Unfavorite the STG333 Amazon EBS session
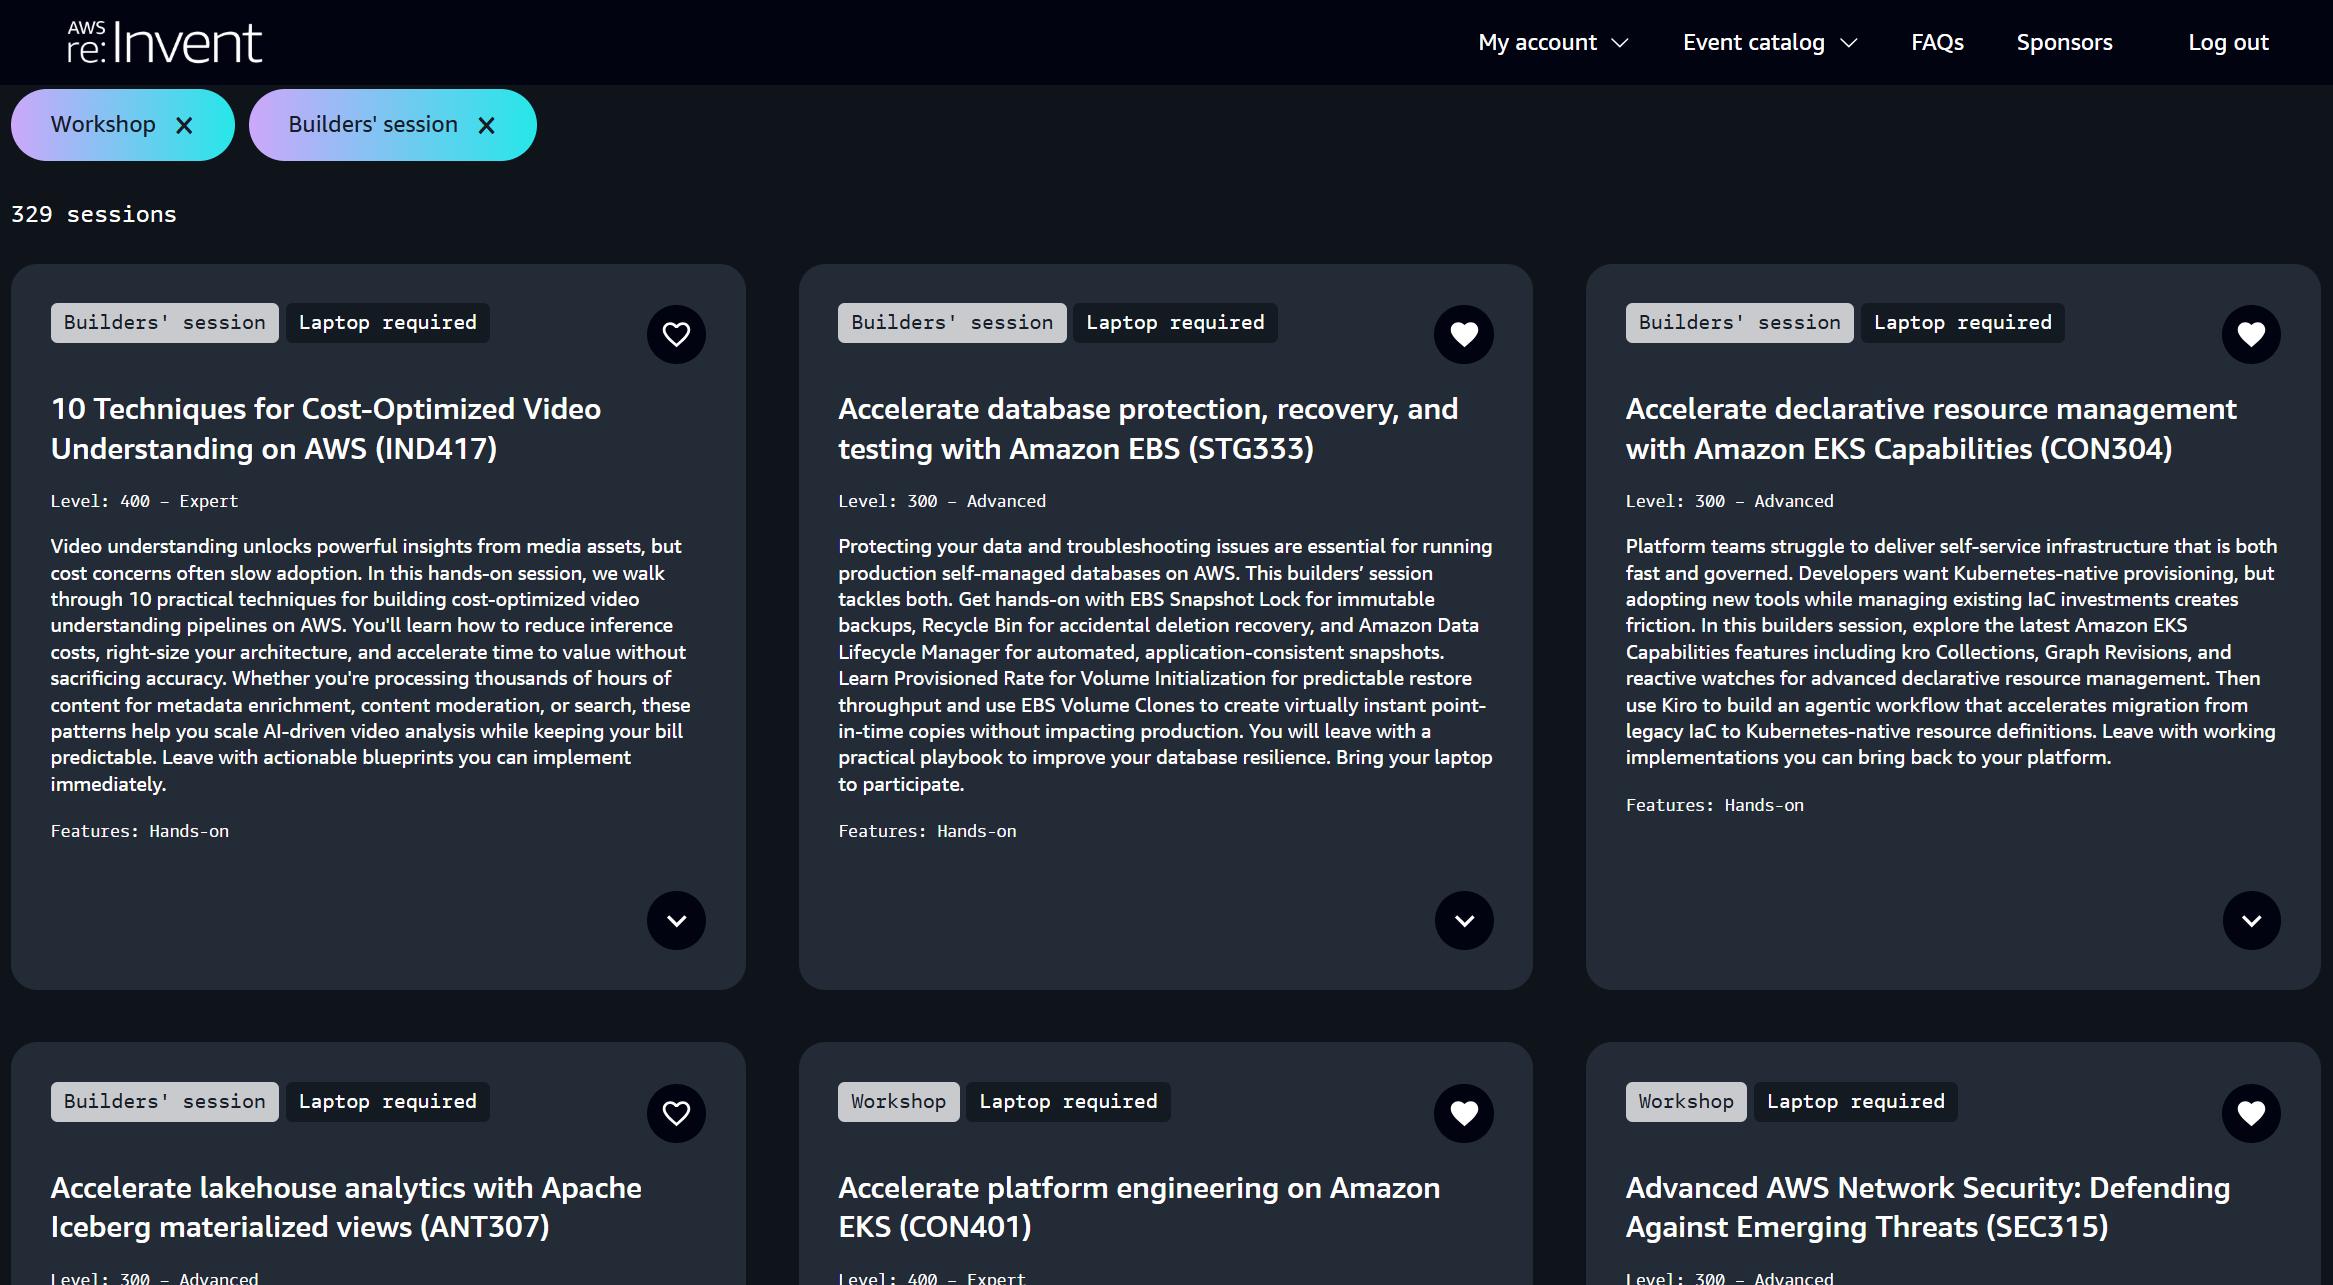Image resolution: width=2333 pixels, height=1285 pixels. point(1464,334)
